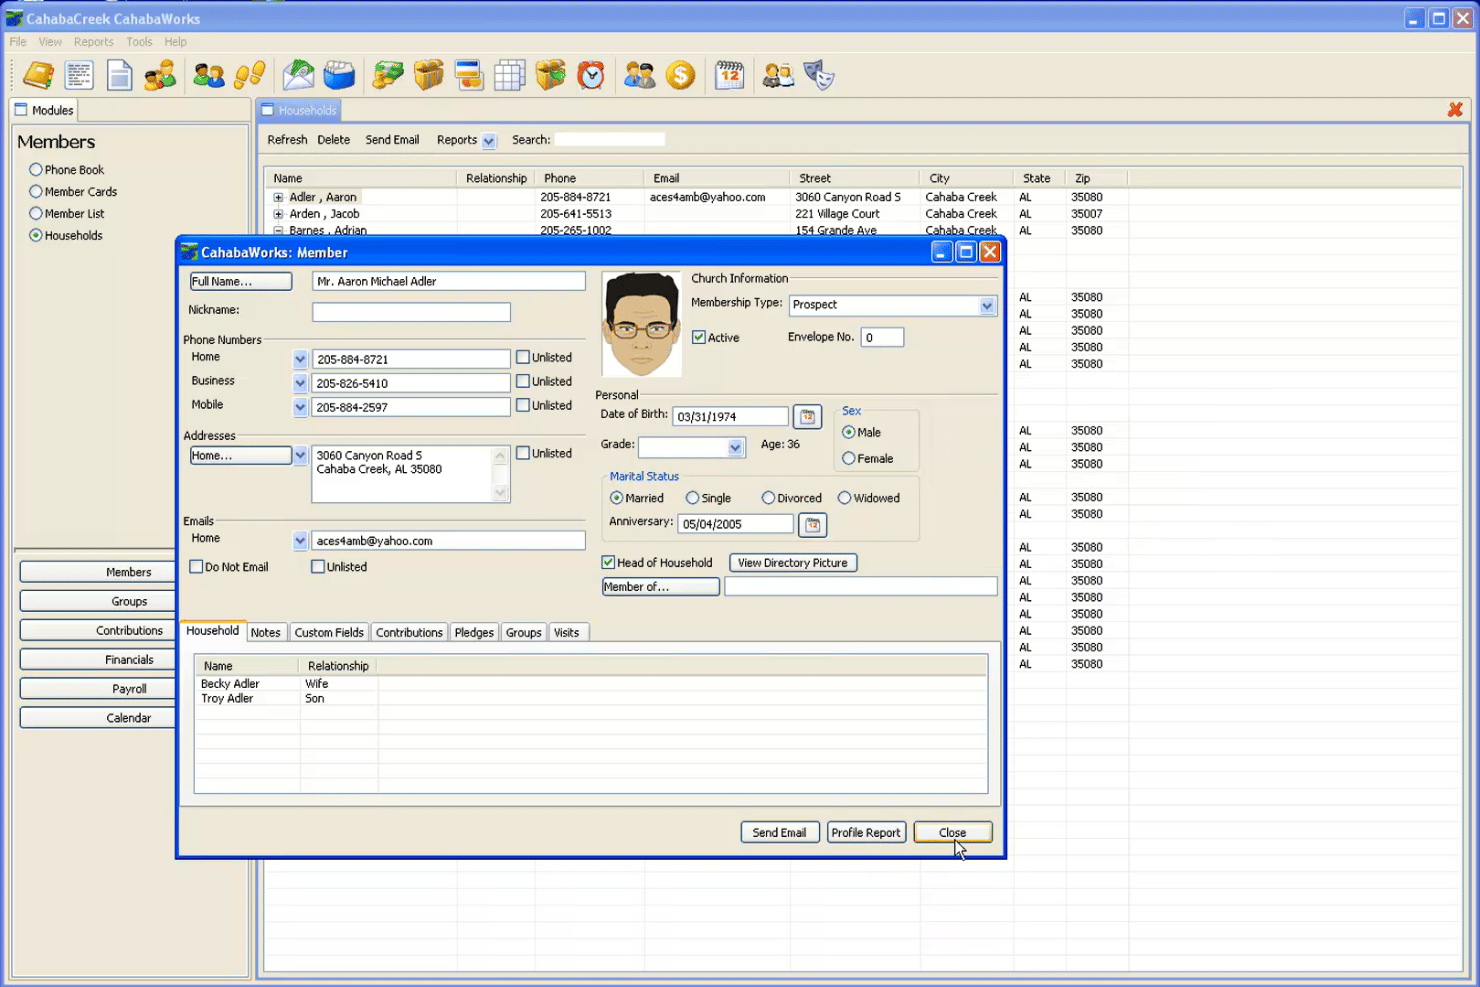Screen dimensions: 1480x987
Task: Switch to the Contributions tab
Action: (409, 633)
